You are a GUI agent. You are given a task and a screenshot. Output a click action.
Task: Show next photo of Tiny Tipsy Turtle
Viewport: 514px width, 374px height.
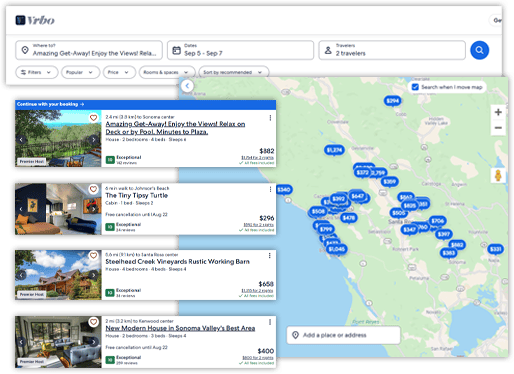pyautogui.click(x=94, y=209)
